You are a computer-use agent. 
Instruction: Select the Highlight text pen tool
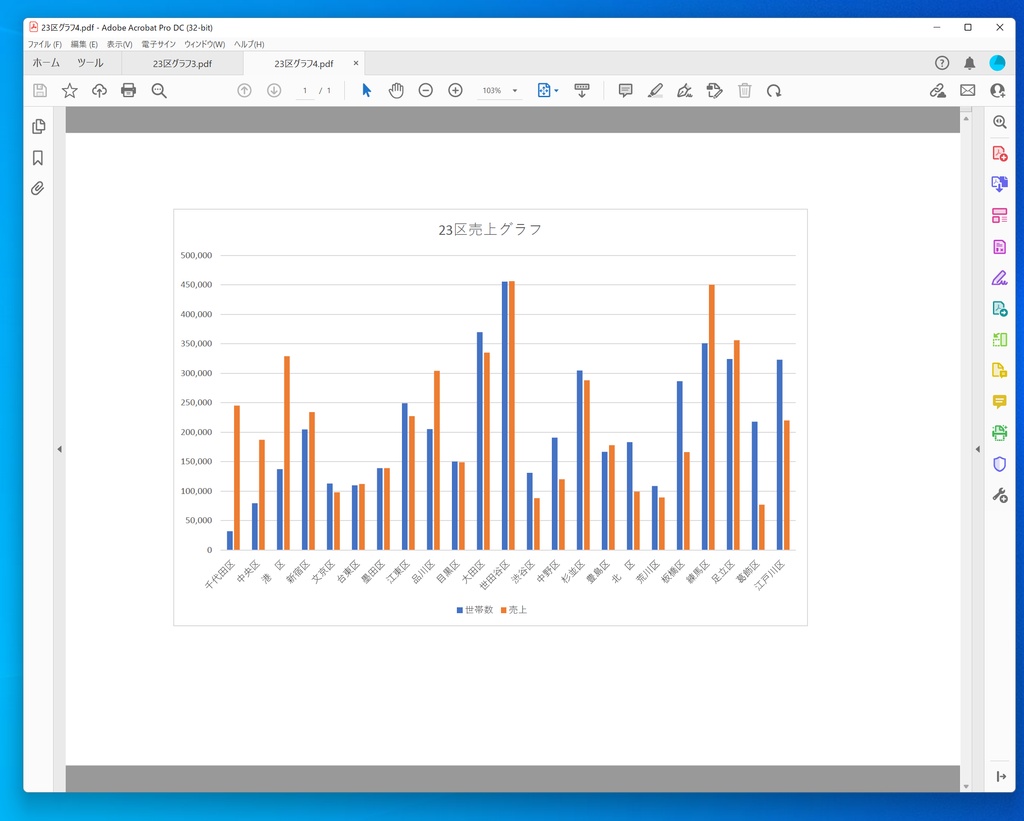point(655,91)
